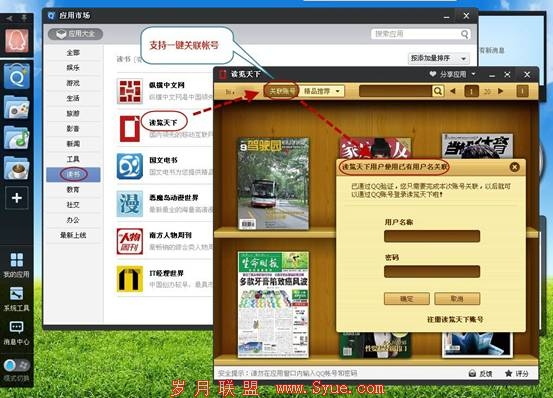This screenshot has height=398, width=553.
Task: Click the 分享应用 heart icon in 读览天下
Action: point(433,74)
